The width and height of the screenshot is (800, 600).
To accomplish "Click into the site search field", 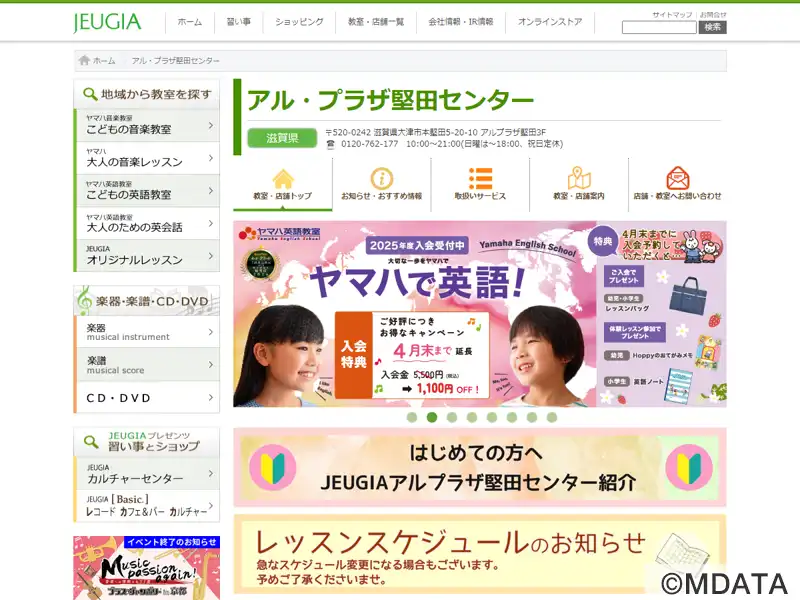I will pos(659,28).
